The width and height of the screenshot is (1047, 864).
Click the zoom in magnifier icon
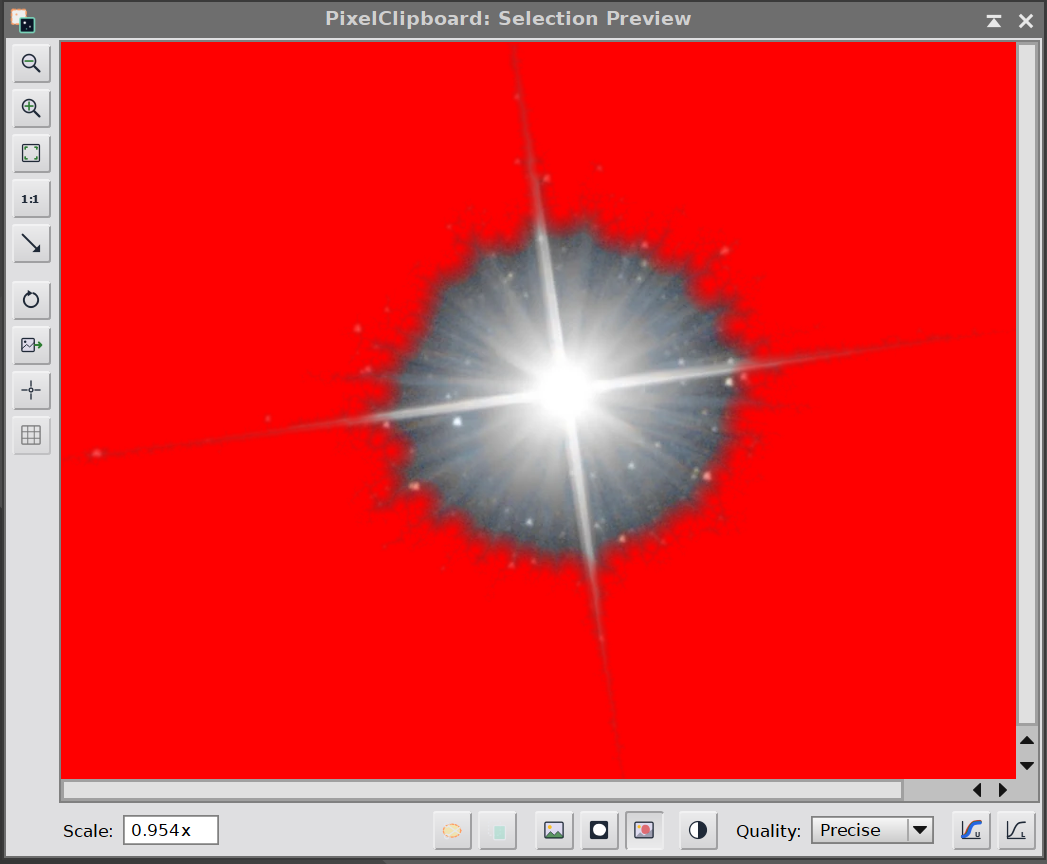coord(31,108)
